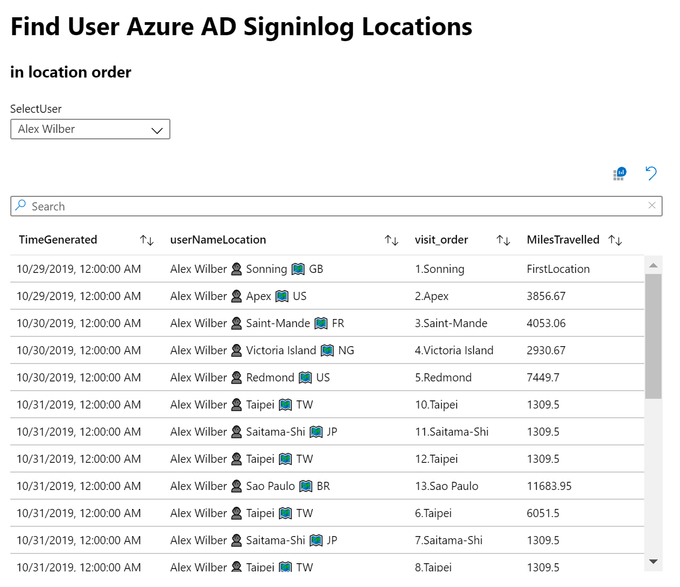Click TimeGenerated cell in Redmond row
Viewport: 680px width, 587px height.
78,377
